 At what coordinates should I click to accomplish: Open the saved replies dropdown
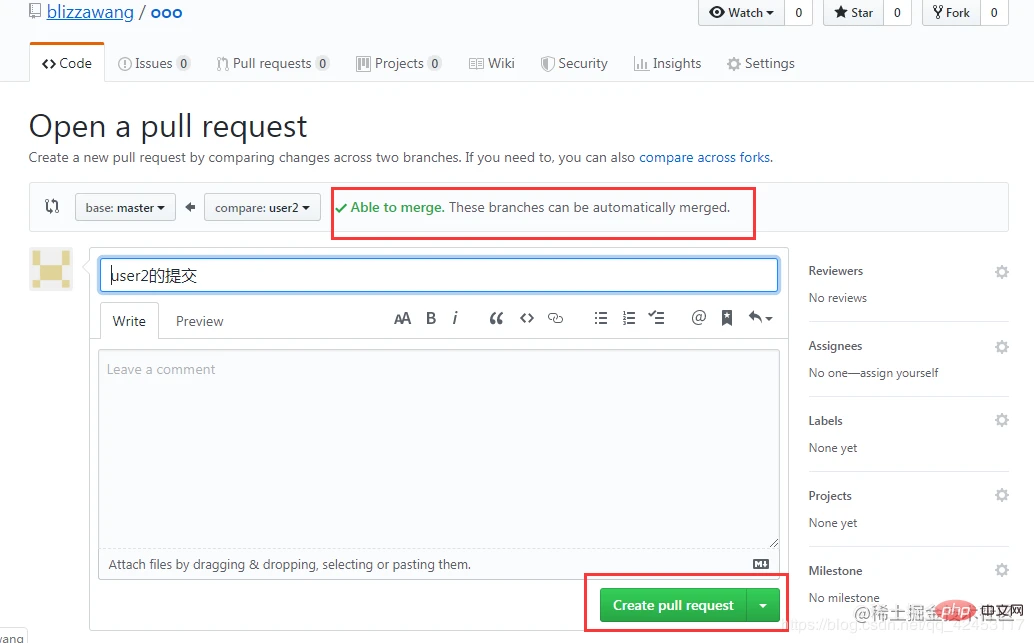coord(760,318)
